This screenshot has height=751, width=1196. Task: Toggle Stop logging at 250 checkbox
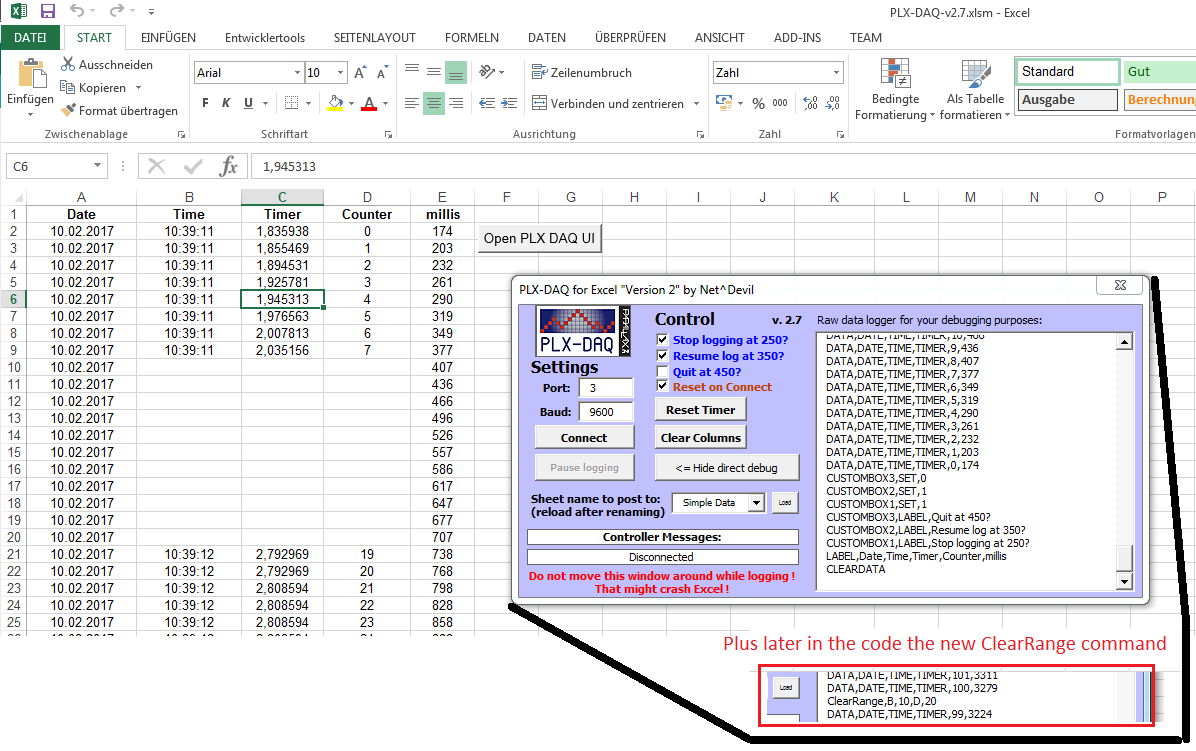(x=662, y=339)
